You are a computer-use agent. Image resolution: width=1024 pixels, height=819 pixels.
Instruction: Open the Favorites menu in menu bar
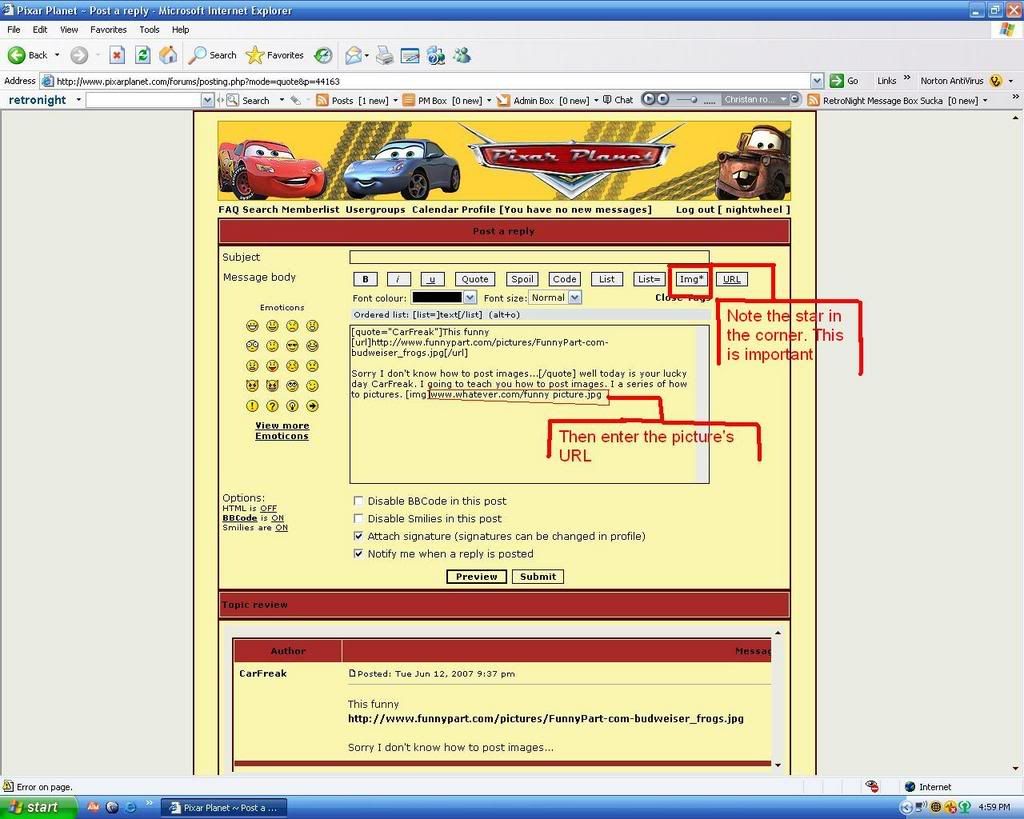[108, 30]
